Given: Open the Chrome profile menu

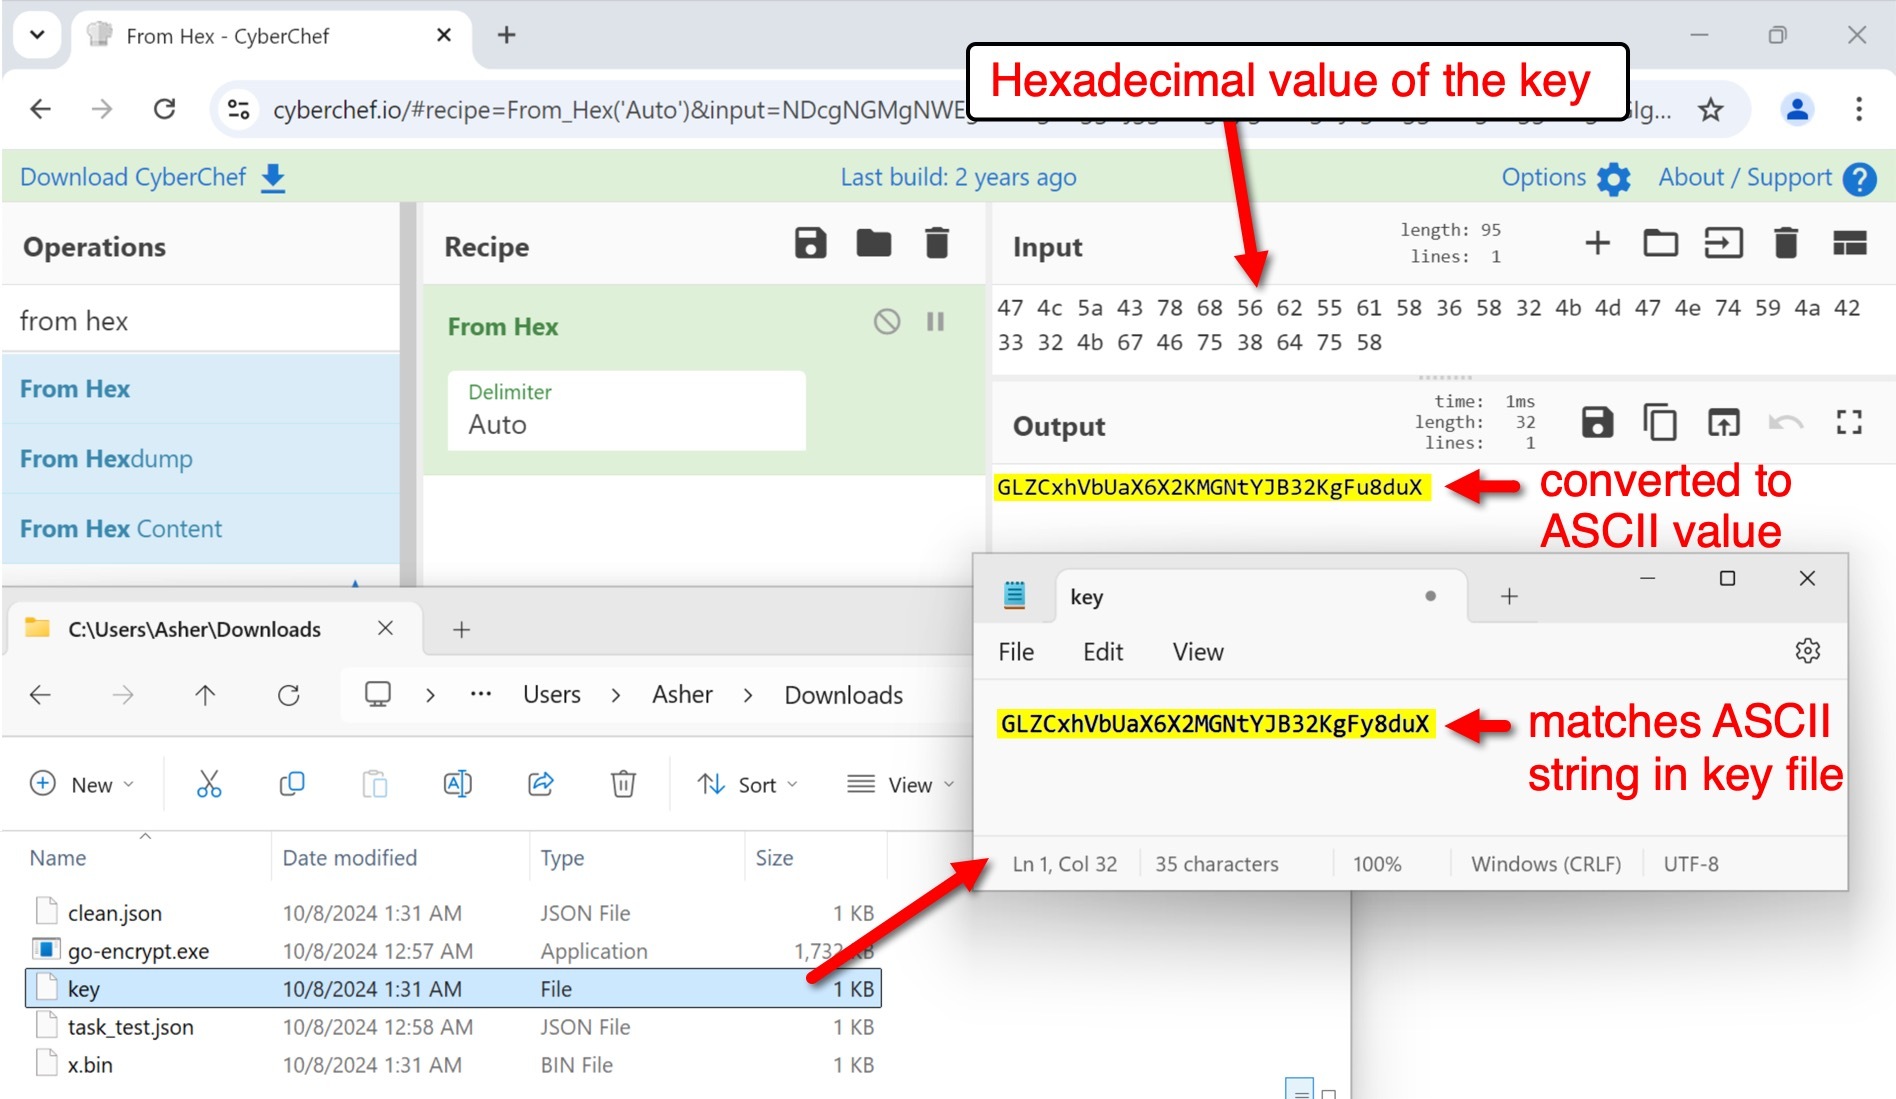Looking at the screenshot, I should pyautogui.click(x=1797, y=109).
